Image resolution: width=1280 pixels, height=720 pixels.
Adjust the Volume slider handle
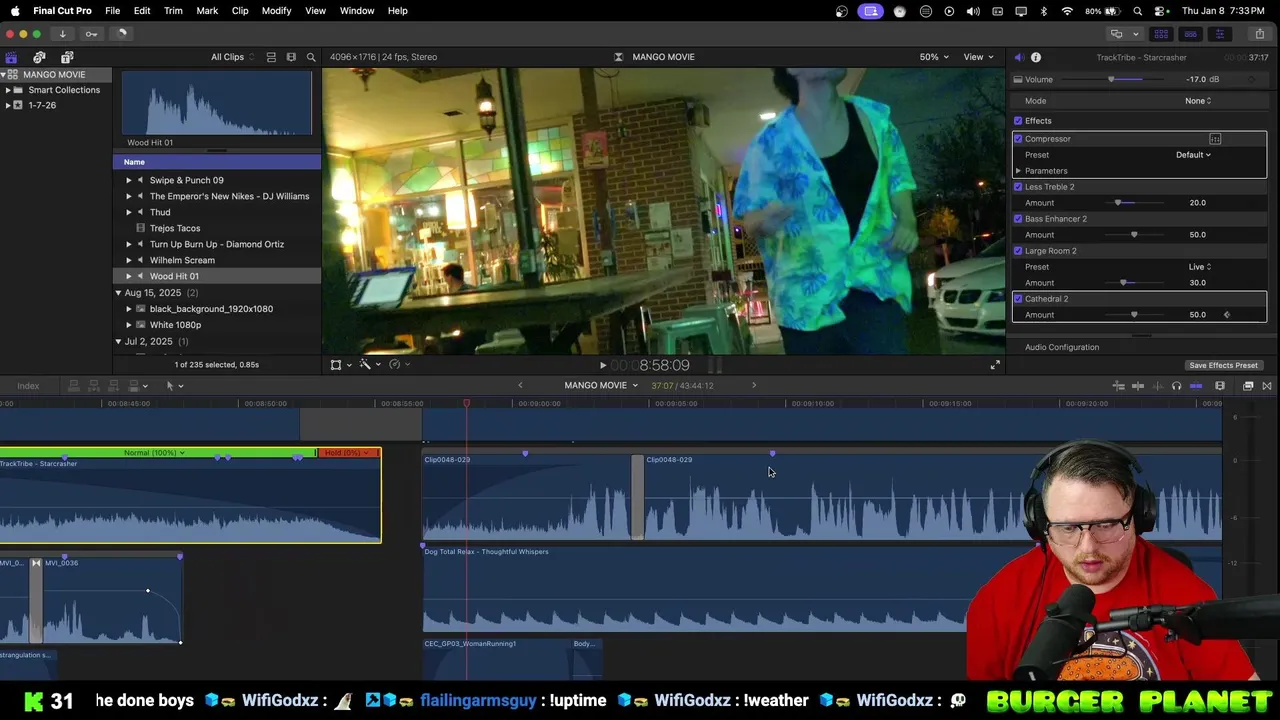pos(1111,80)
